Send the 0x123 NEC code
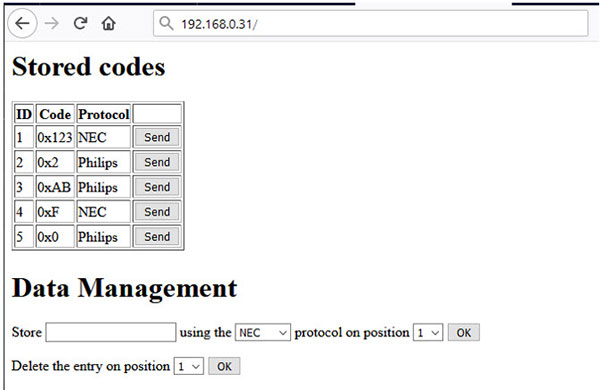This screenshot has width=600, height=390. 157,137
